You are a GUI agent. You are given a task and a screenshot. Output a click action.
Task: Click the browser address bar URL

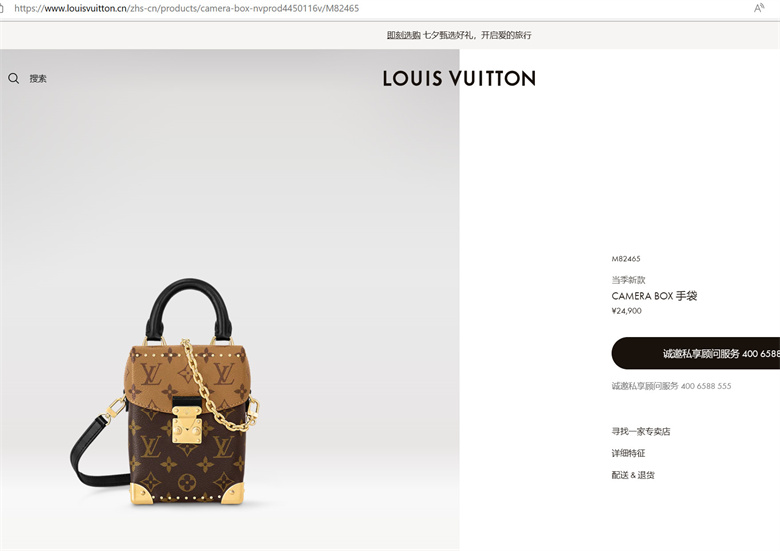(187, 8)
